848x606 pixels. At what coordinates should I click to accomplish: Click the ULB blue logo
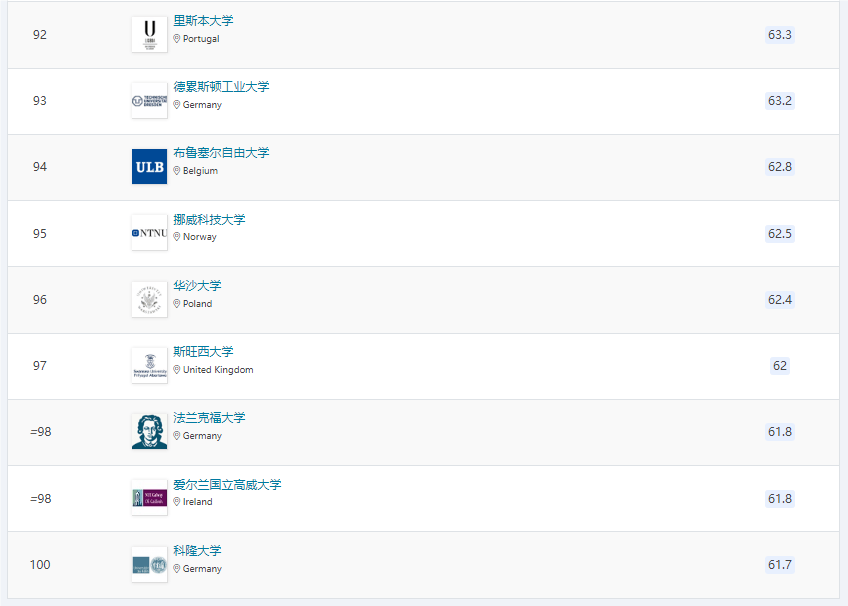[x=149, y=167]
